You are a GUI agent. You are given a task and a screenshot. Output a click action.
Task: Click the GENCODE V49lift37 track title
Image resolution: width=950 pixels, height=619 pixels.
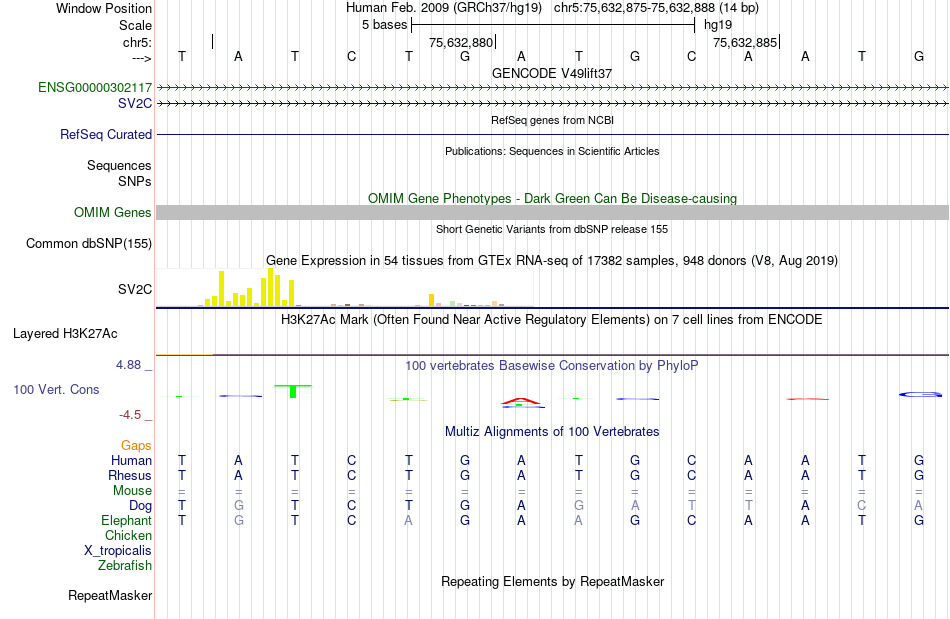[x=552, y=73]
